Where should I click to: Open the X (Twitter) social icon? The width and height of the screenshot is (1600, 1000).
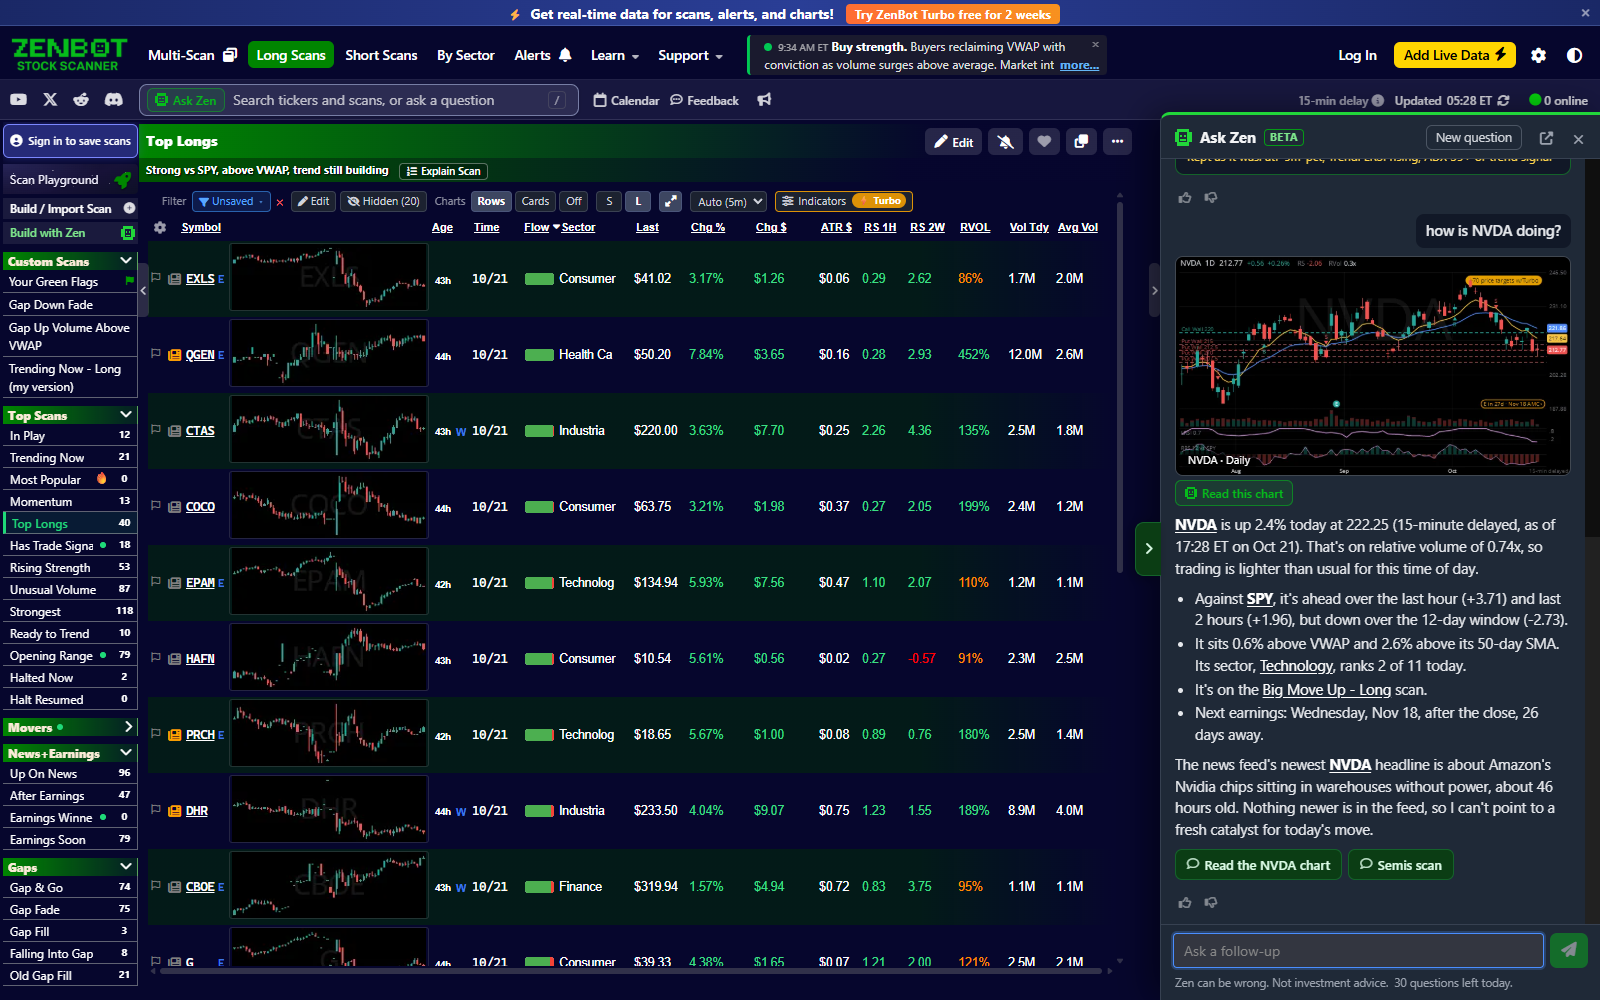50,100
